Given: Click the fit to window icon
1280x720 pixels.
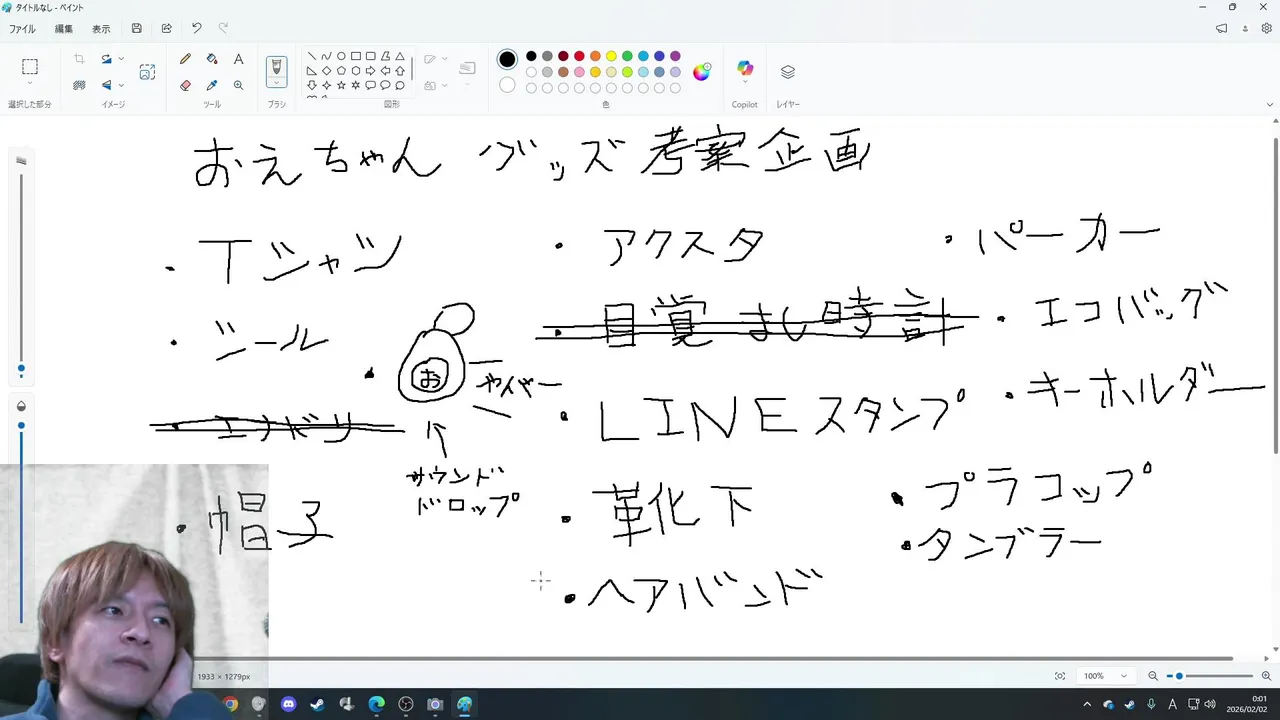Looking at the screenshot, I should point(1060,676).
